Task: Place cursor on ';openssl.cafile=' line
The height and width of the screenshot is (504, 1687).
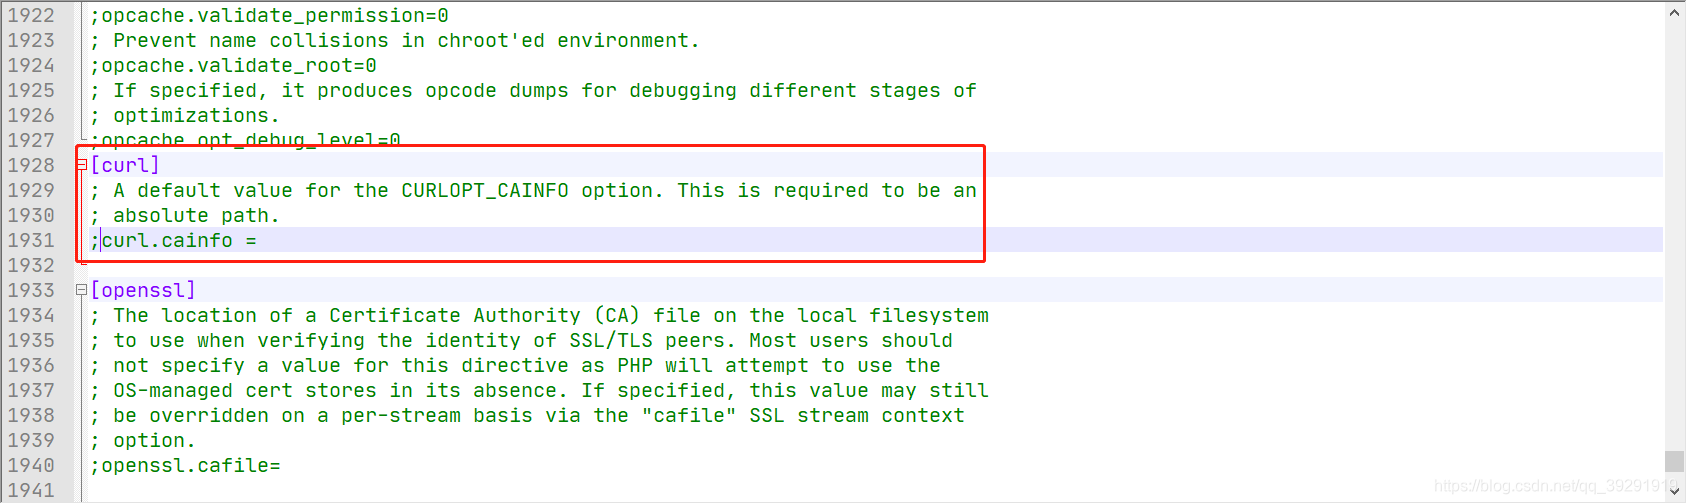Action: coord(185,465)
